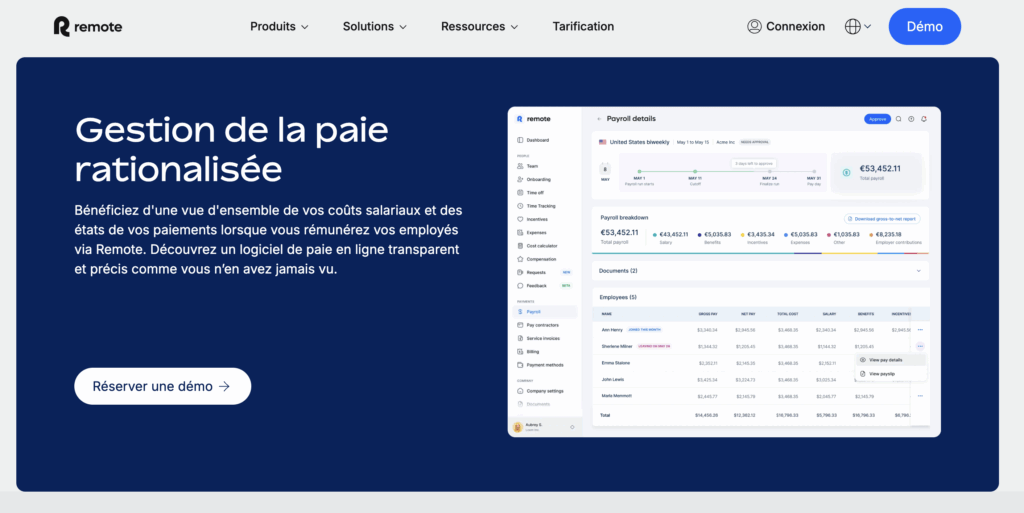Click the teal Salary color dot
The width and height of the screenshot is (1024, 513).
tap(655, 235)
